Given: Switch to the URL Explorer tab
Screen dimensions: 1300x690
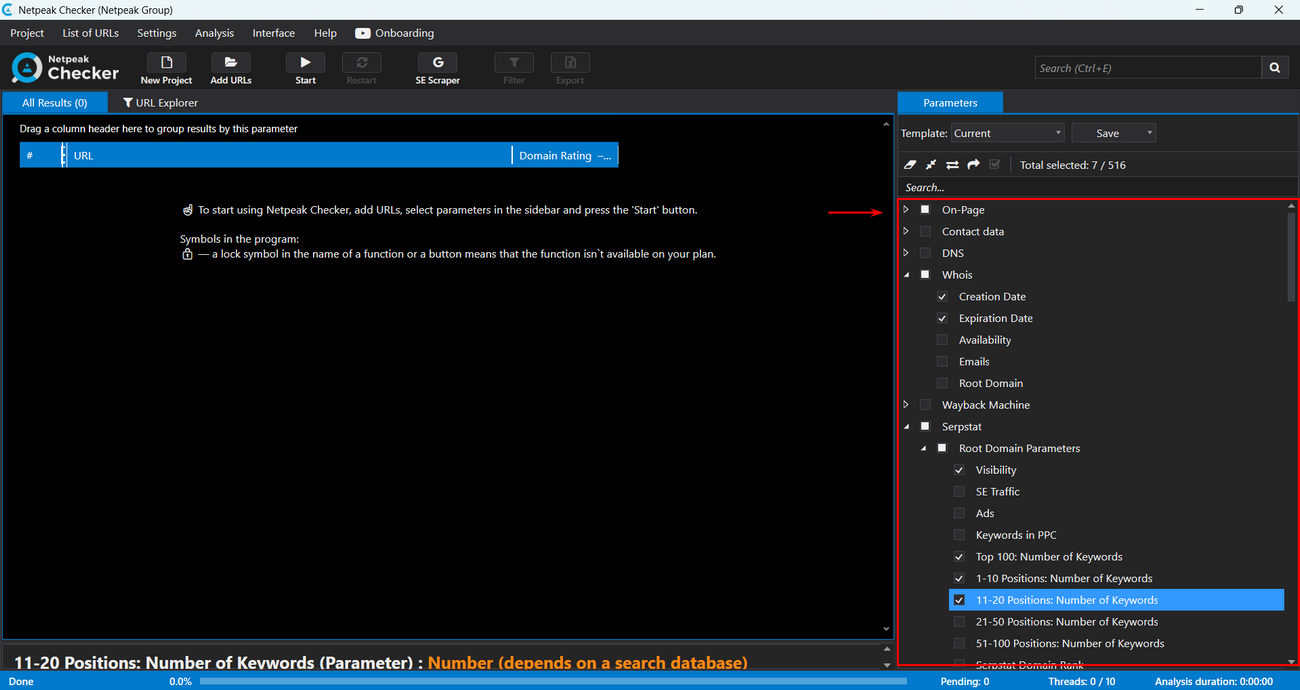Looking at the screenshot, I should 160,102.
